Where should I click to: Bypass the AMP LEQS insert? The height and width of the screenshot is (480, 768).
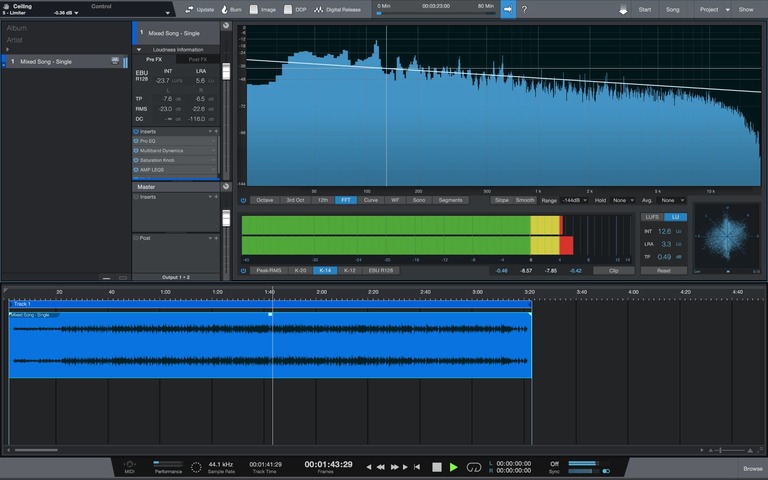(136, 169)
